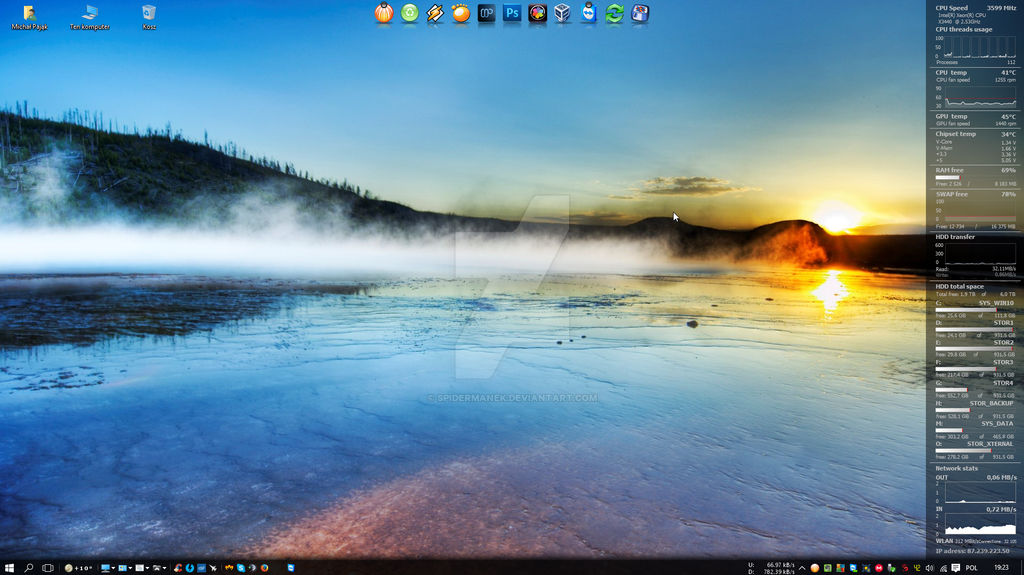Open the green square tray icon

(827, 568)
